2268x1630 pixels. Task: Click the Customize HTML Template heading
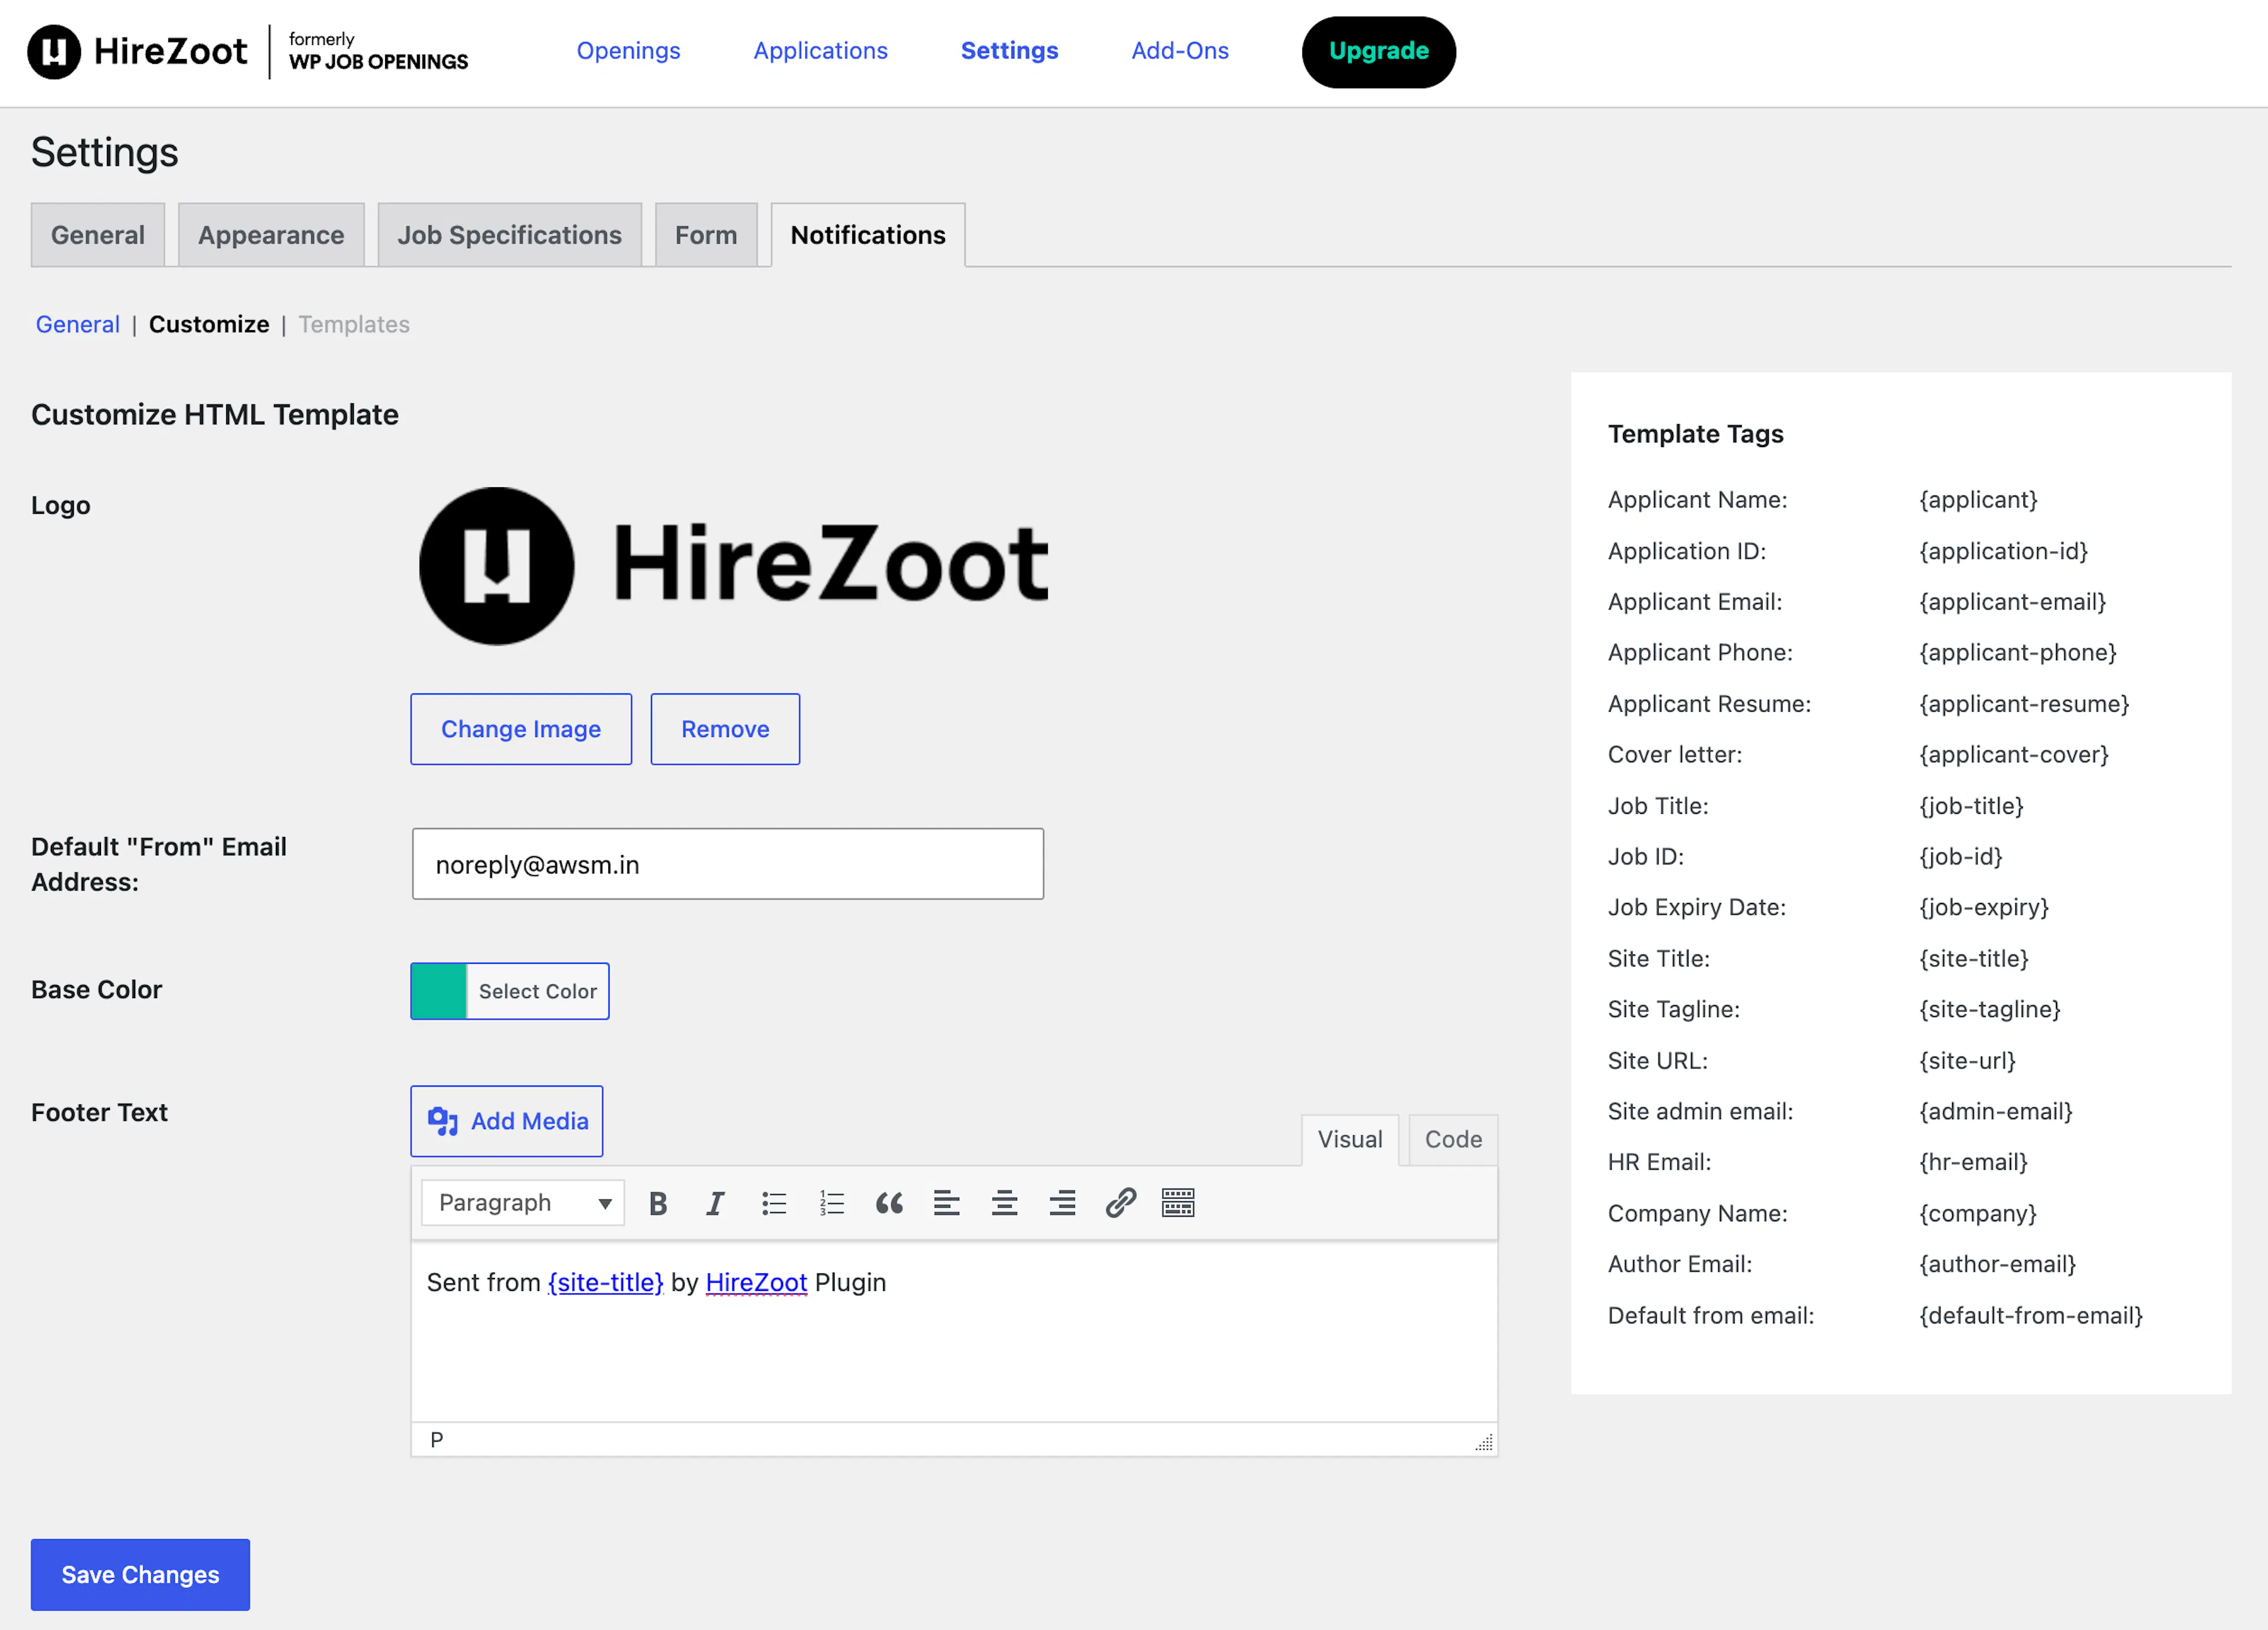215,415
